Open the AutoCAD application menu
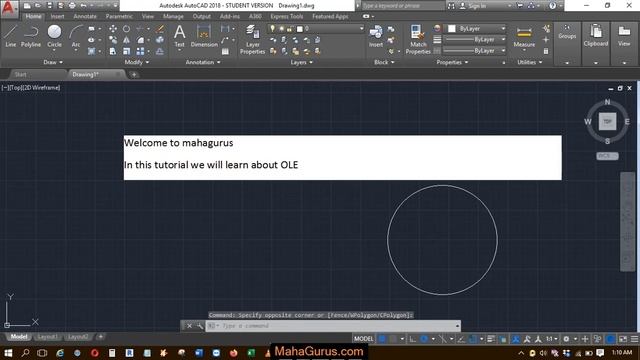640x360 pixels. pos(9,8)
